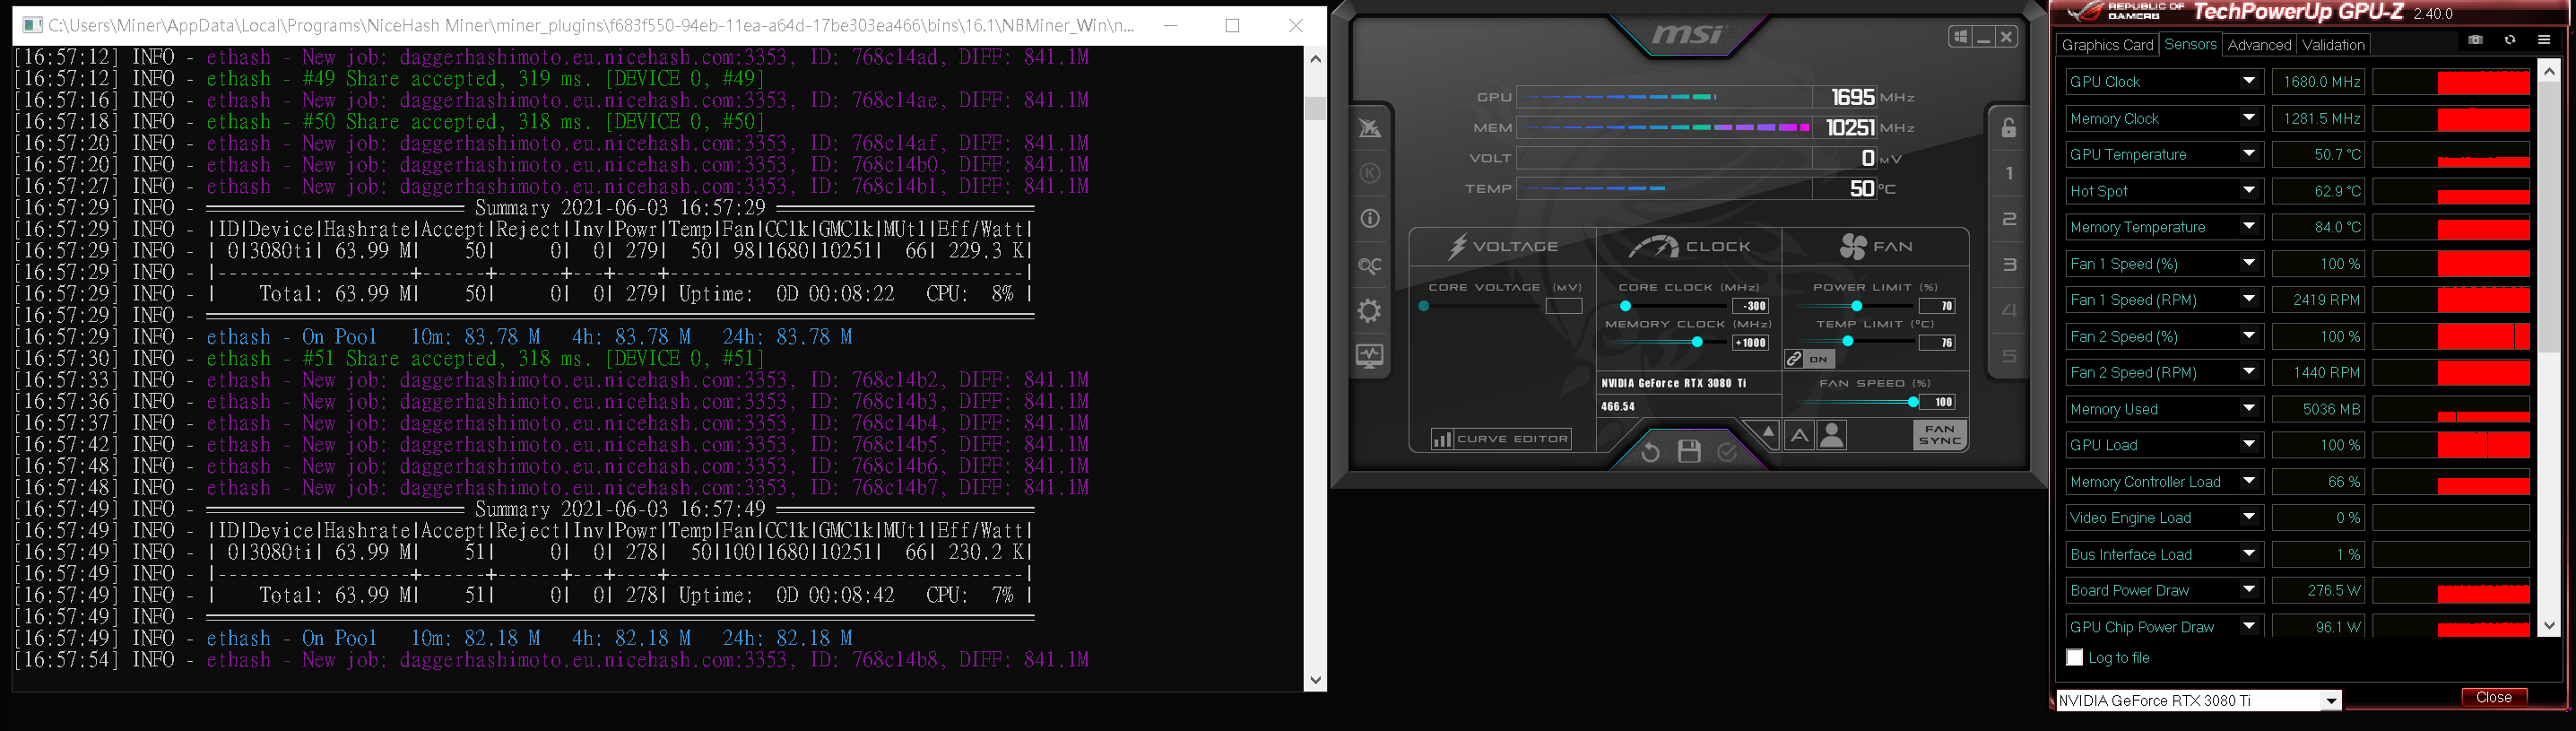The image size is (2576, 731).
Task: Open the Hot Spot sensor dropdown
Action: pos(2249,191)
